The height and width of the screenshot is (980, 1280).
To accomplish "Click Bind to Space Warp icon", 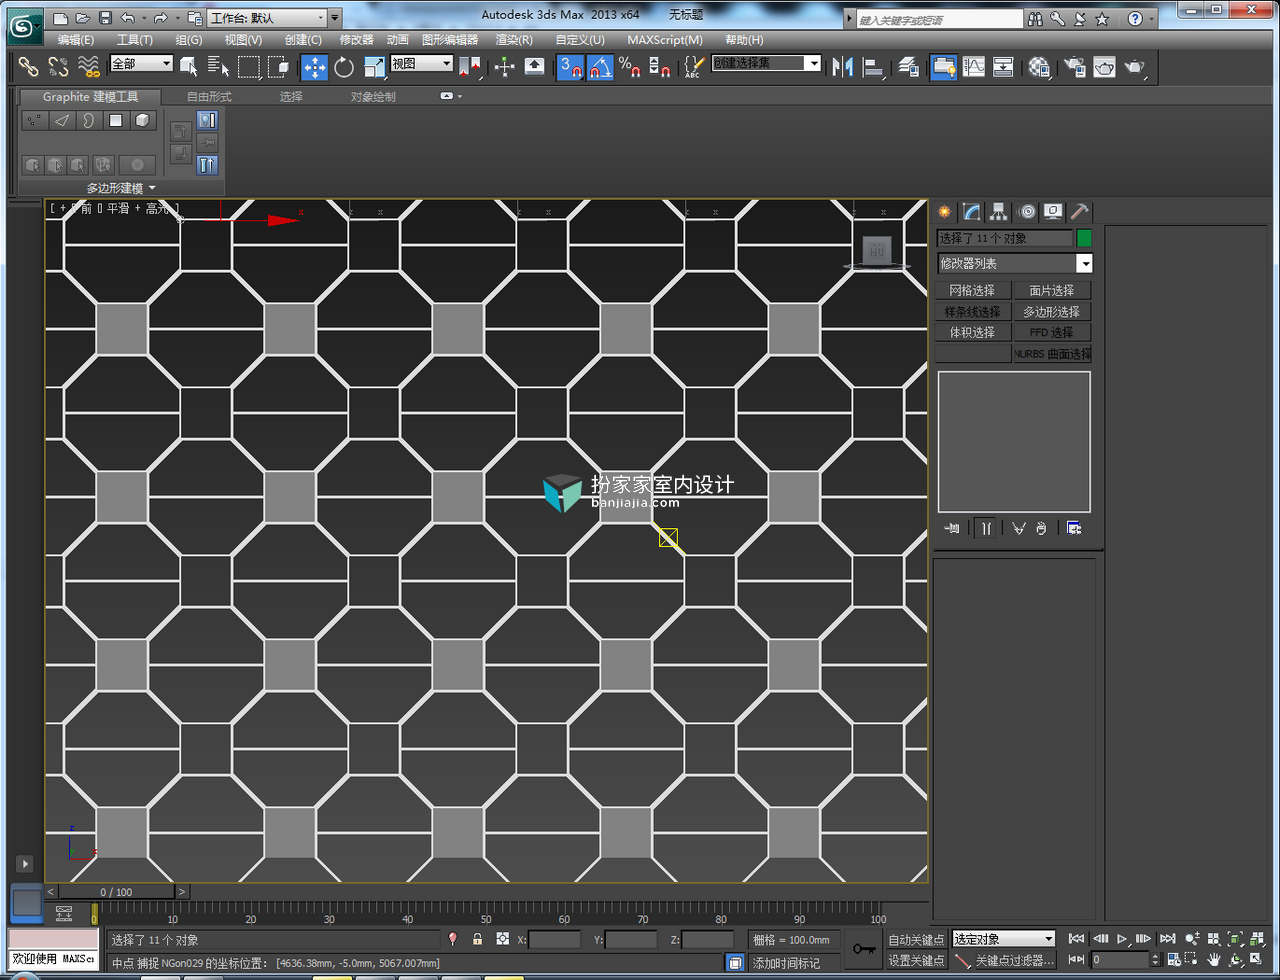I will point(89,67).
